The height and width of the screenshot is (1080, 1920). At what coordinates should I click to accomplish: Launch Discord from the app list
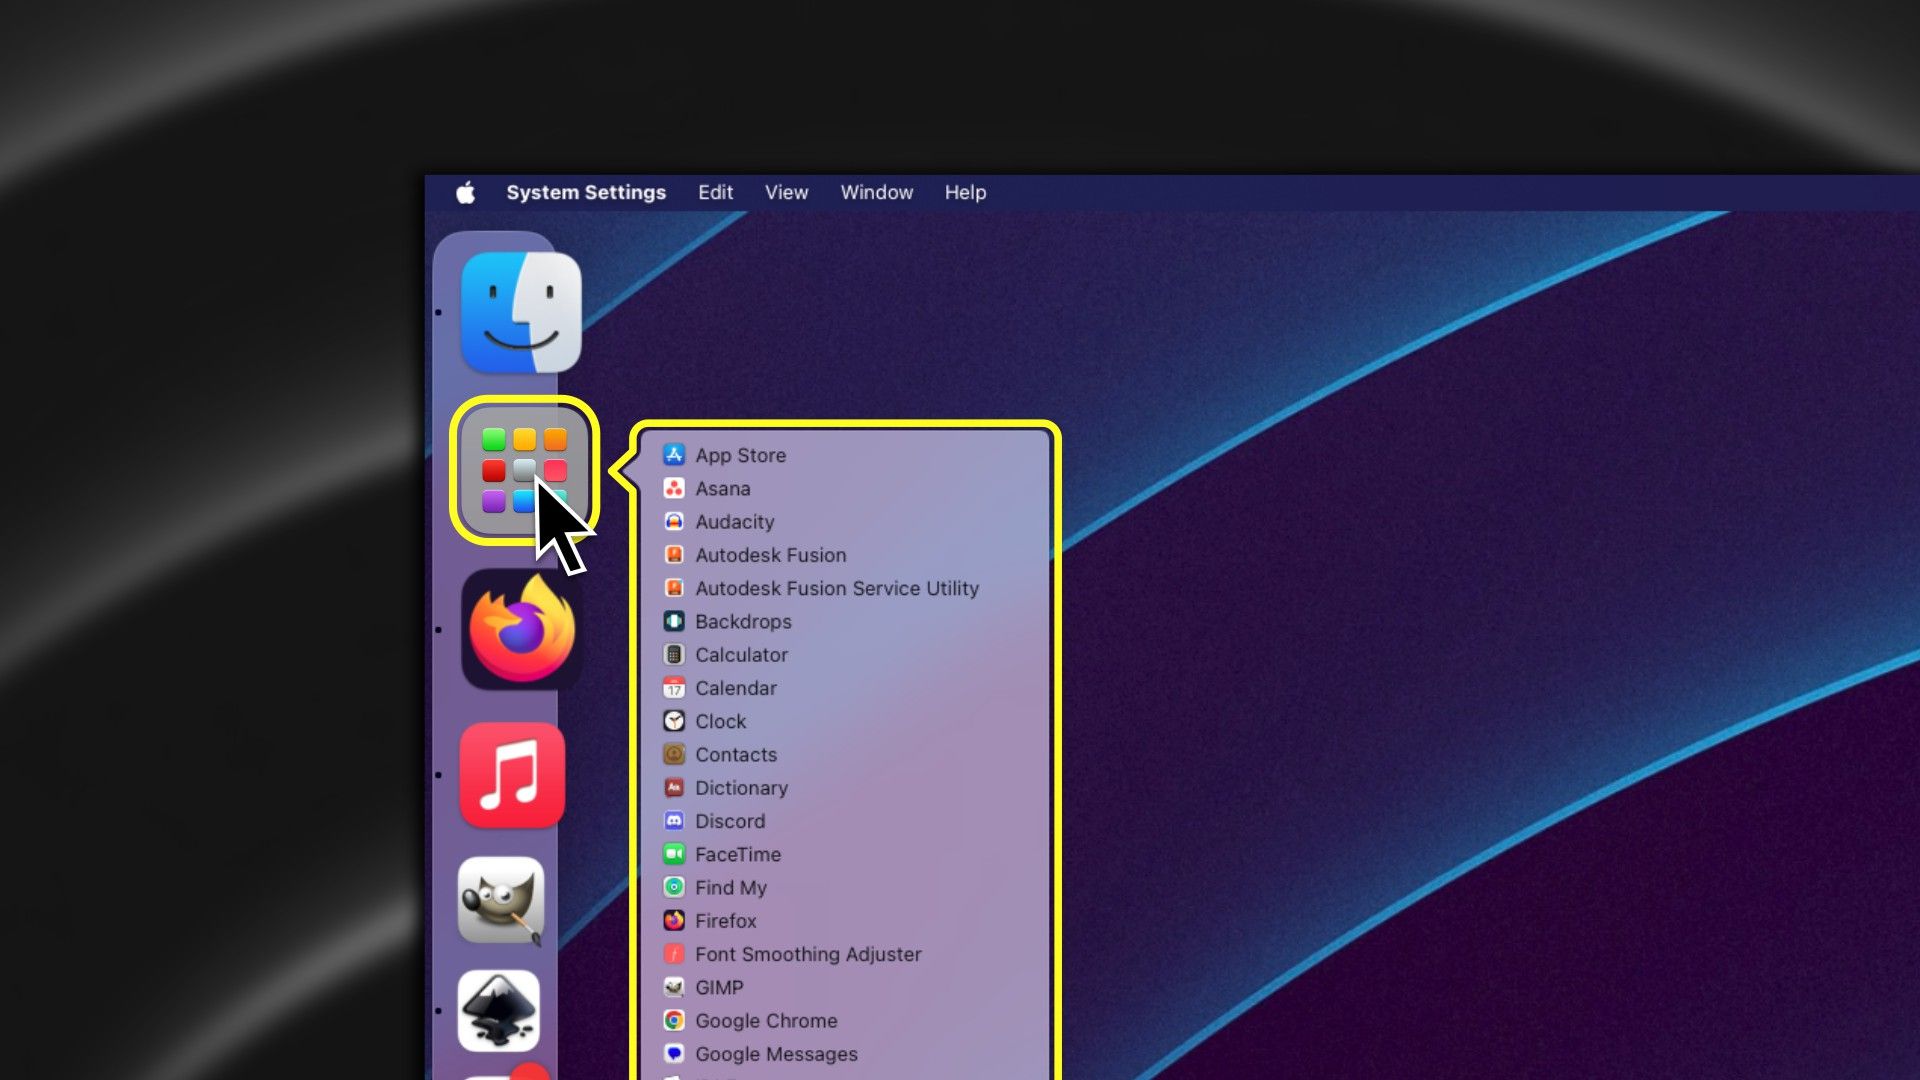[x=729, y=820]
